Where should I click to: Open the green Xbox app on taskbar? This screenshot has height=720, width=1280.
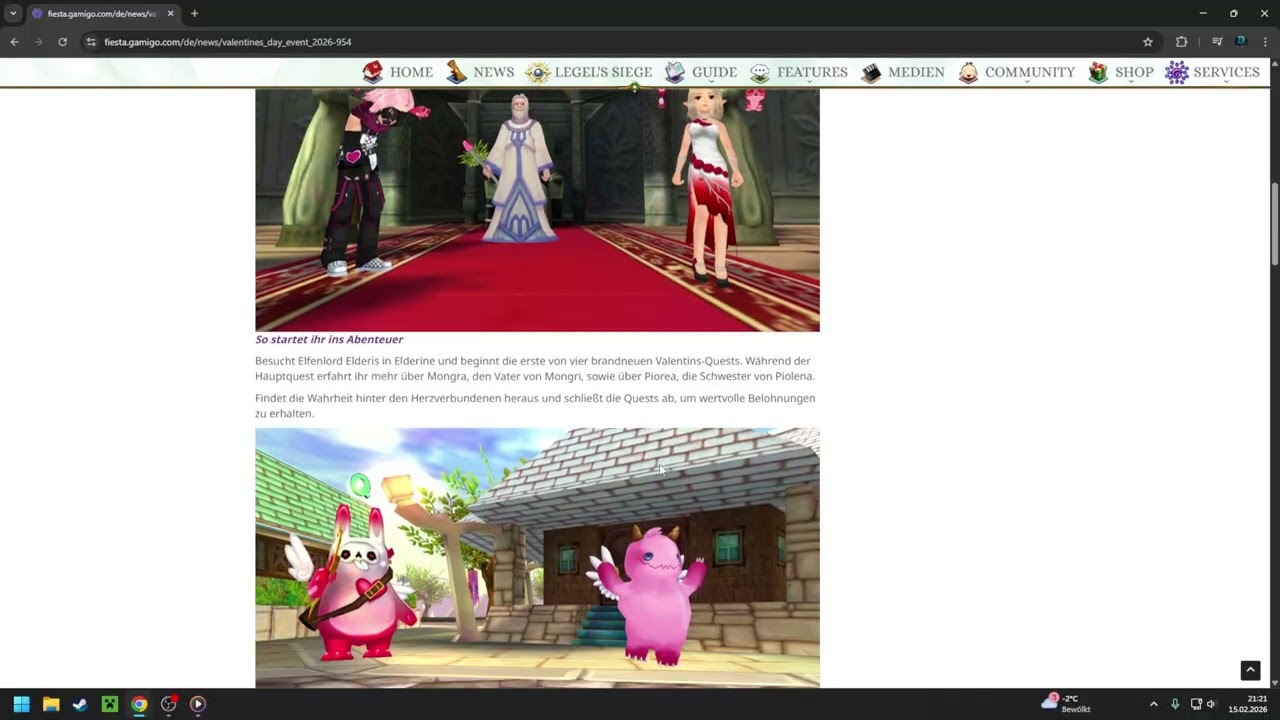point(110,704)
